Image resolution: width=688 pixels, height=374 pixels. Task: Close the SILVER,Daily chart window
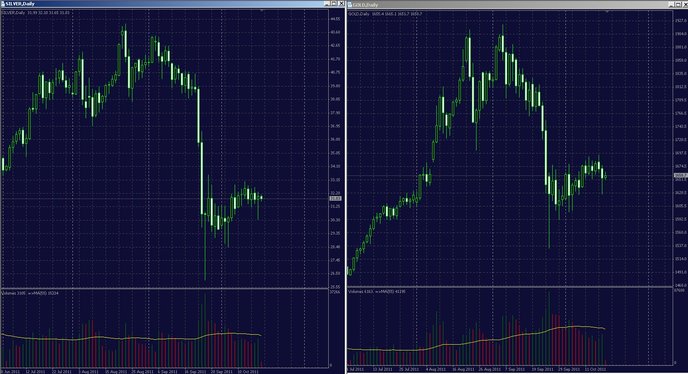[x=341, y=4]
